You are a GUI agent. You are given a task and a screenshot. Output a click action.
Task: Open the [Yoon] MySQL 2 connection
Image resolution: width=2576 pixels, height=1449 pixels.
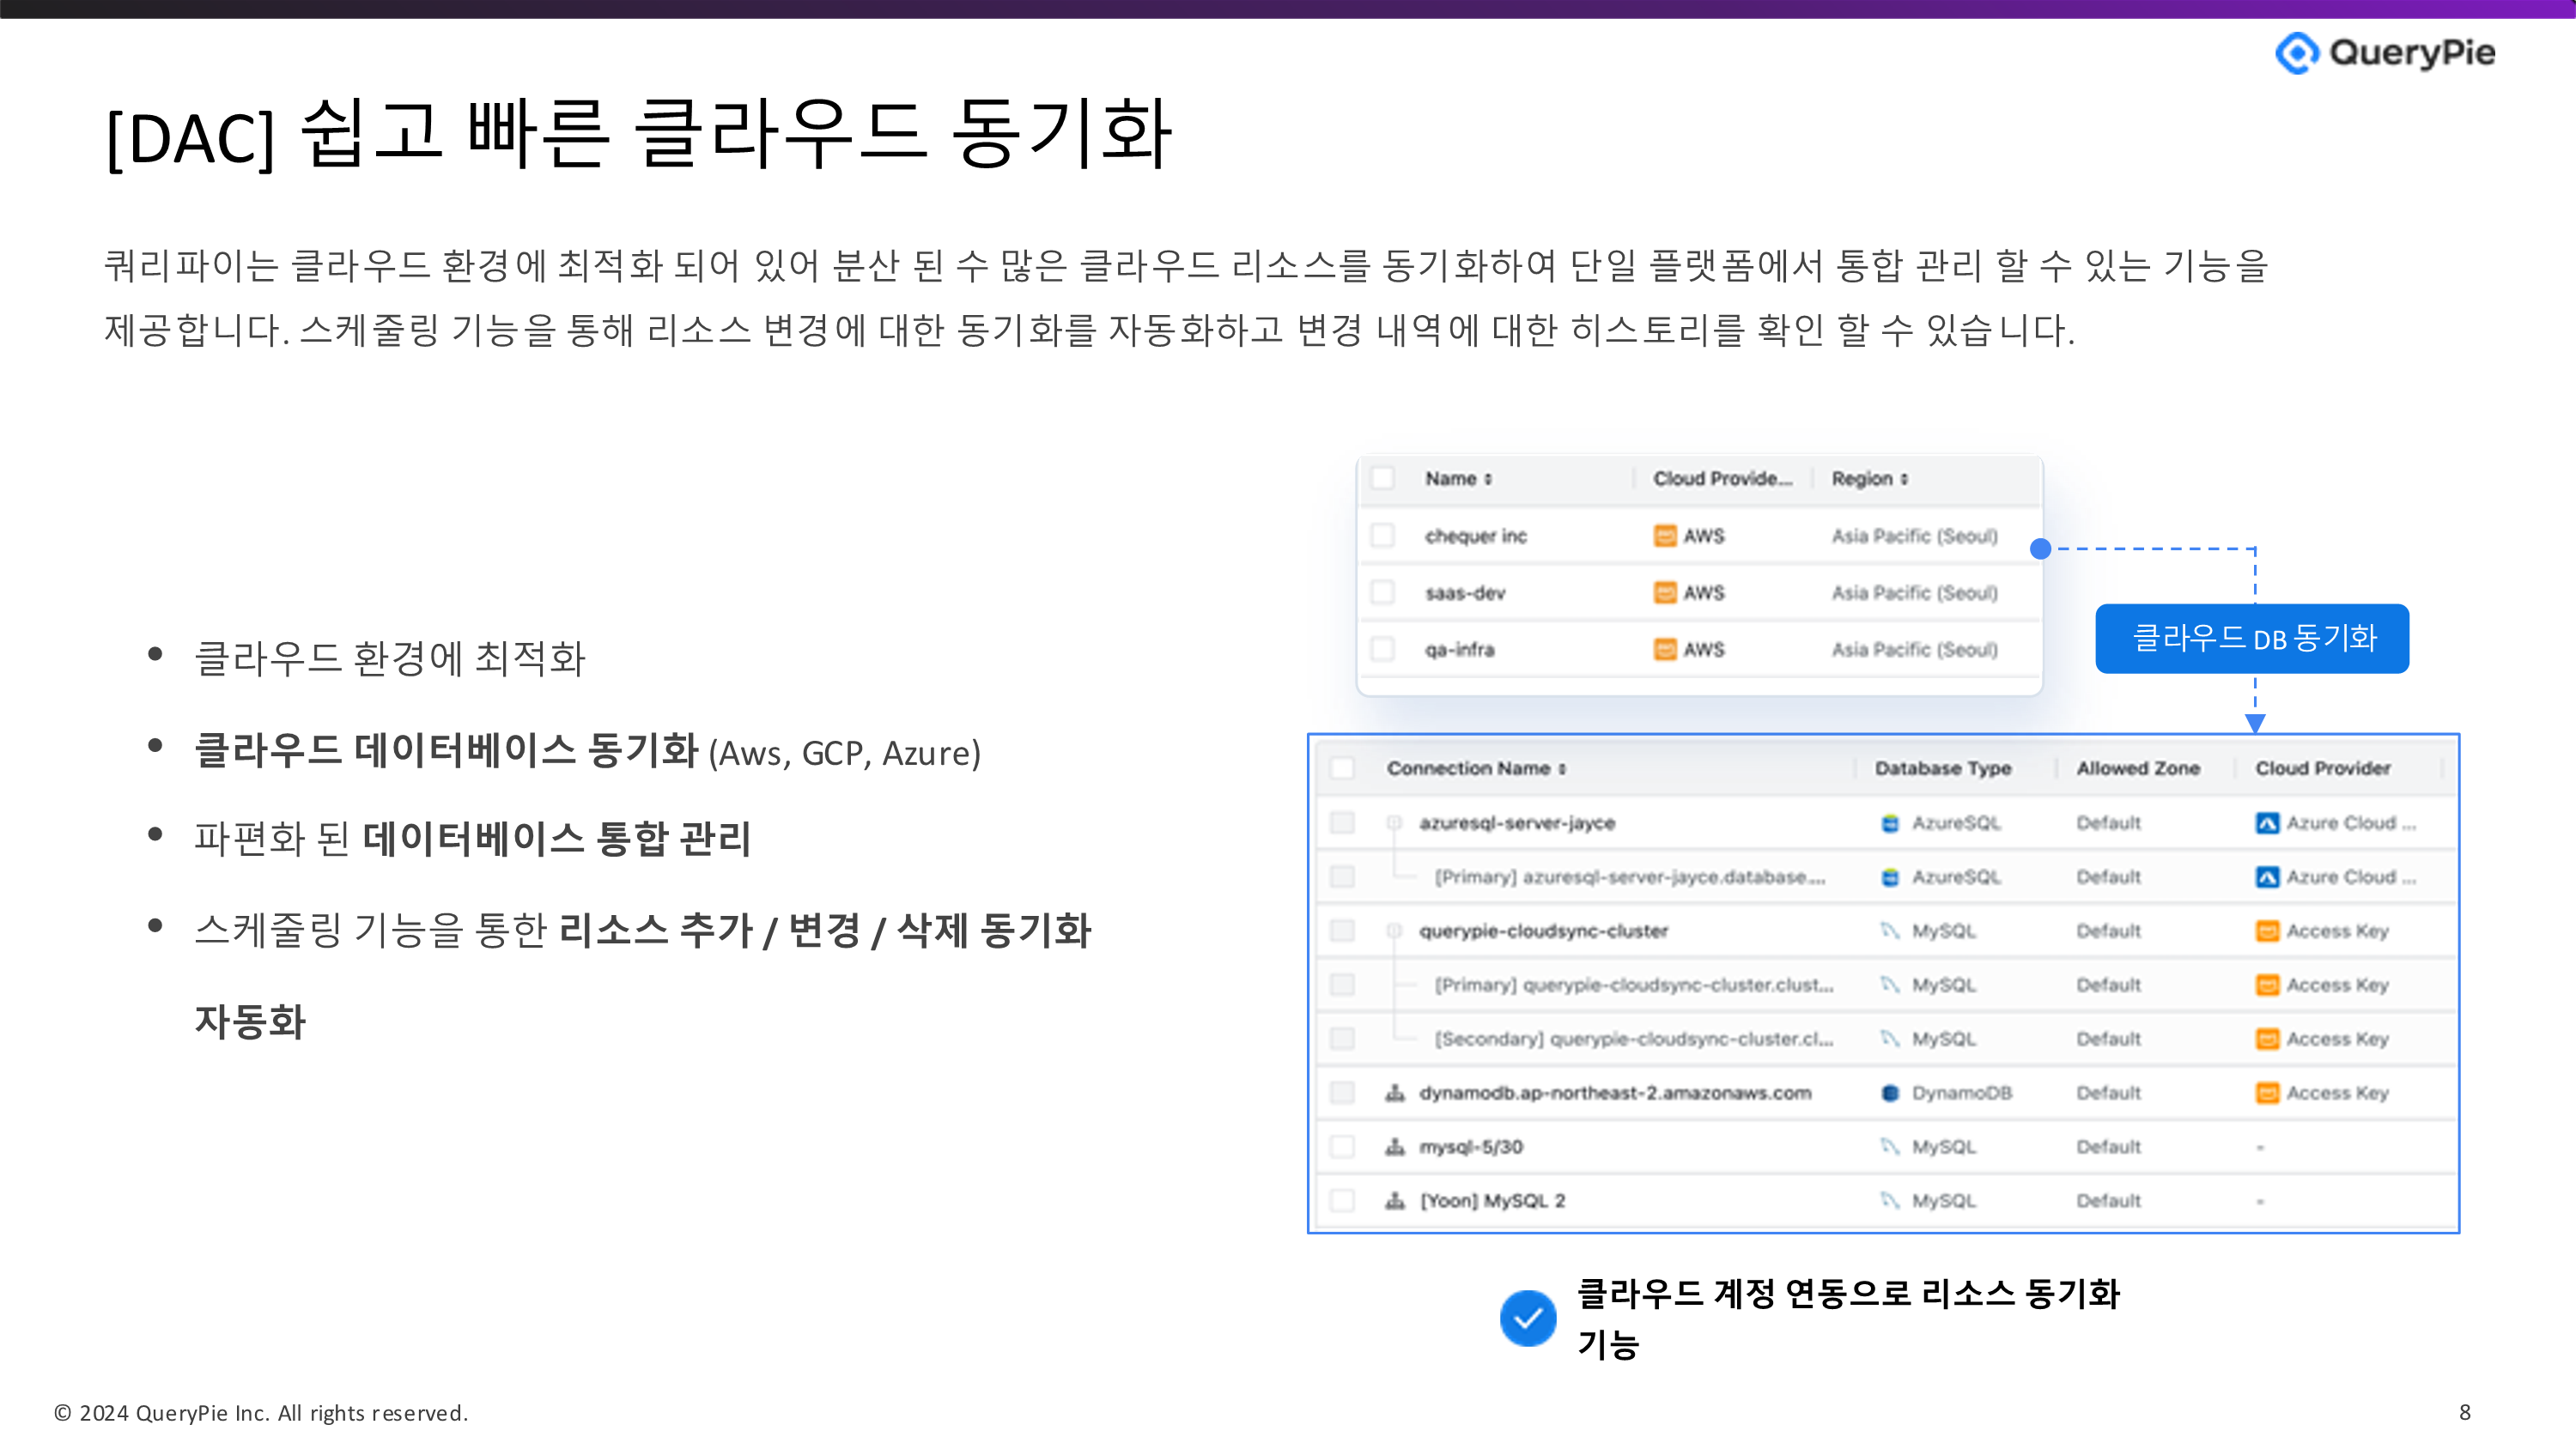1492,1201
